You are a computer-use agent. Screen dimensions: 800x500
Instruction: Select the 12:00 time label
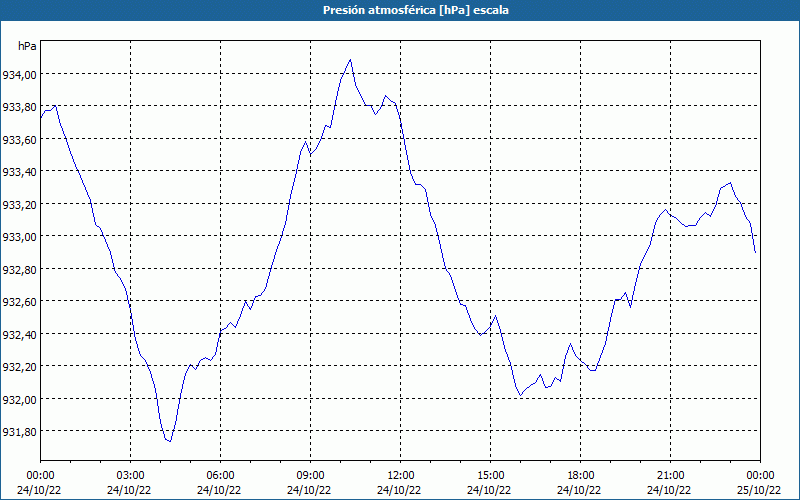401,476
